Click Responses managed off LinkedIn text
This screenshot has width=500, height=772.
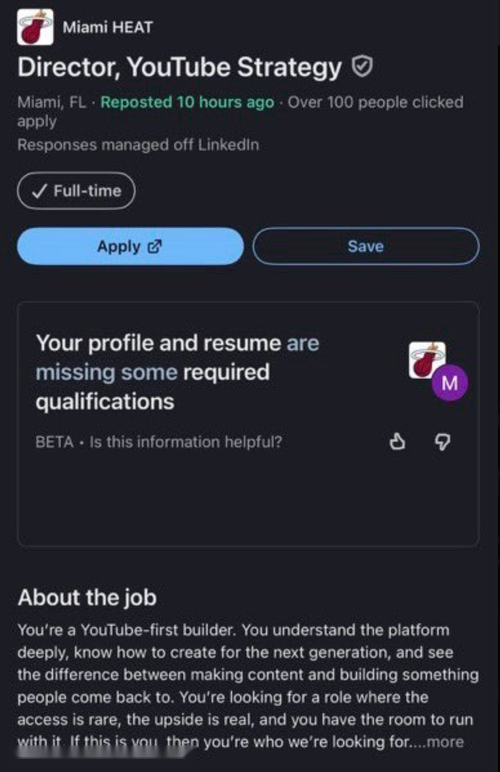coord(138,145)
